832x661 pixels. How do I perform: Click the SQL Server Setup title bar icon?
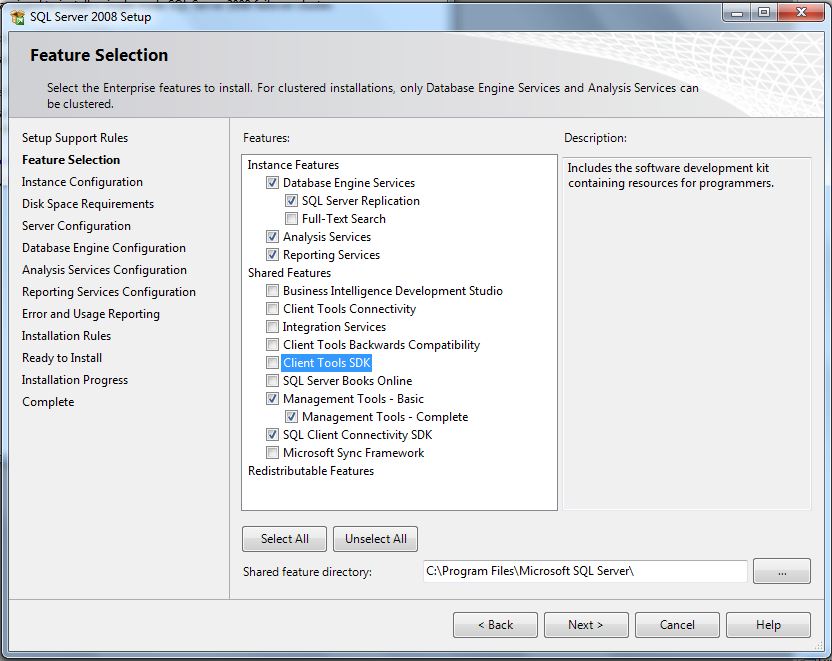(18, 17)
